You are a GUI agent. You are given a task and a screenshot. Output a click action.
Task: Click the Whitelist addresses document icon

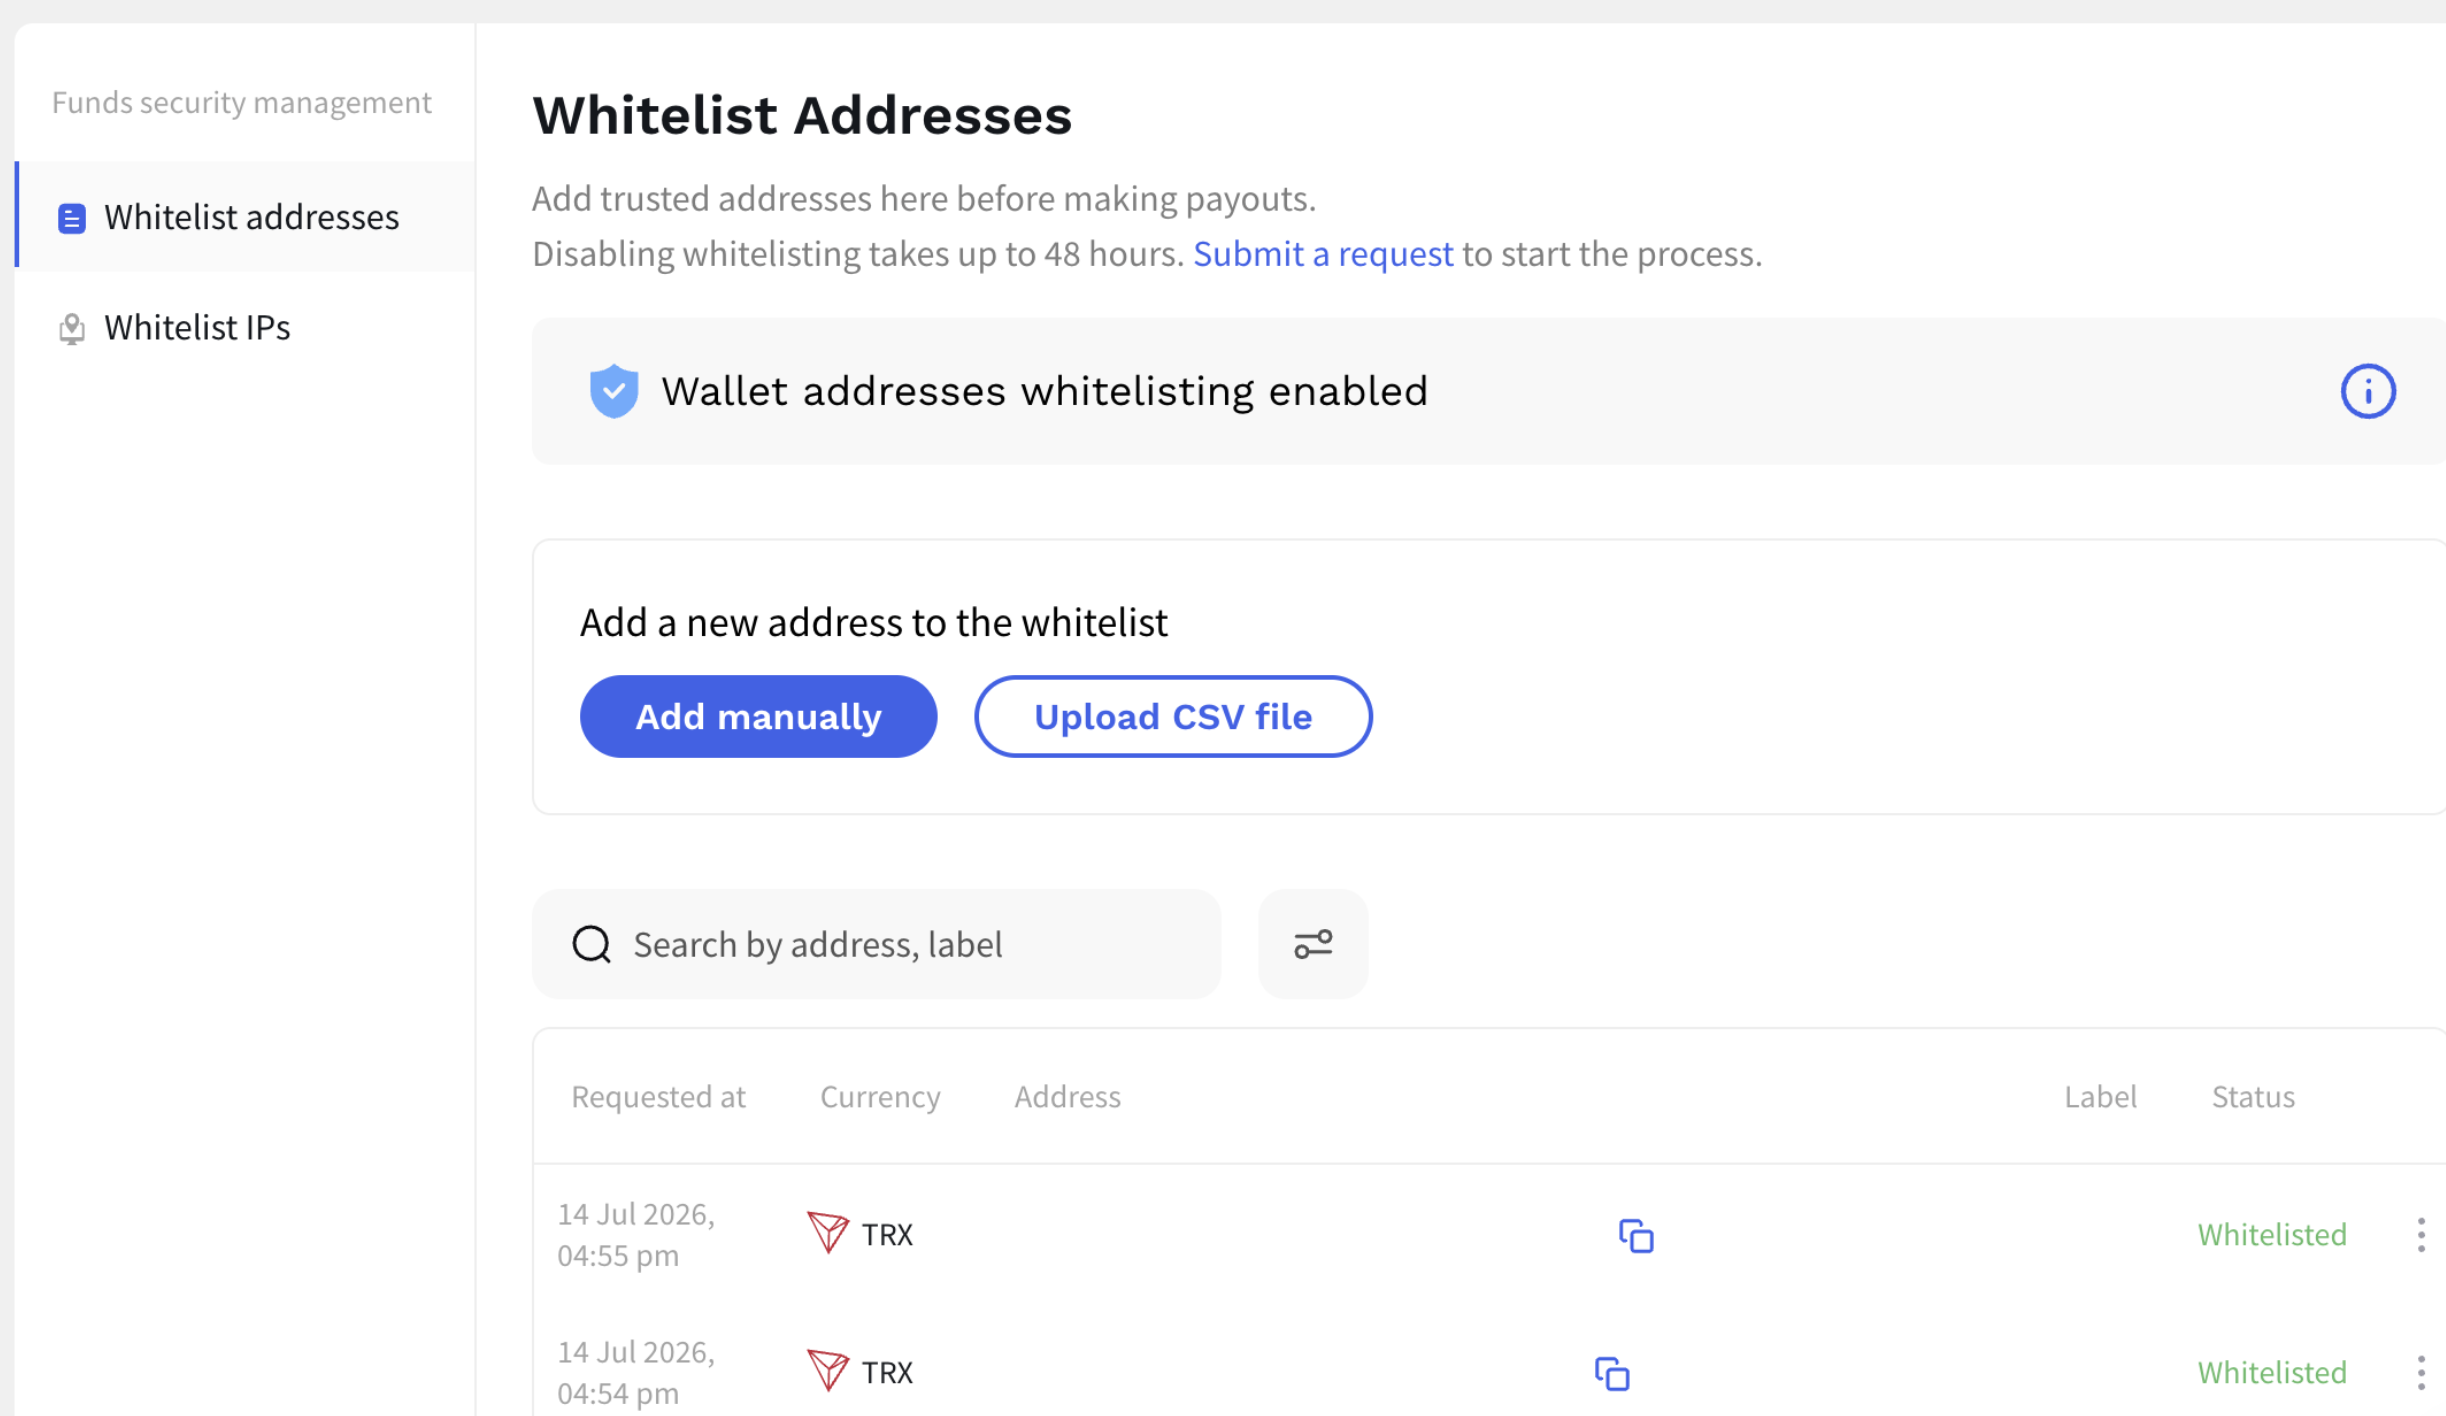click(x=72, y=218)
